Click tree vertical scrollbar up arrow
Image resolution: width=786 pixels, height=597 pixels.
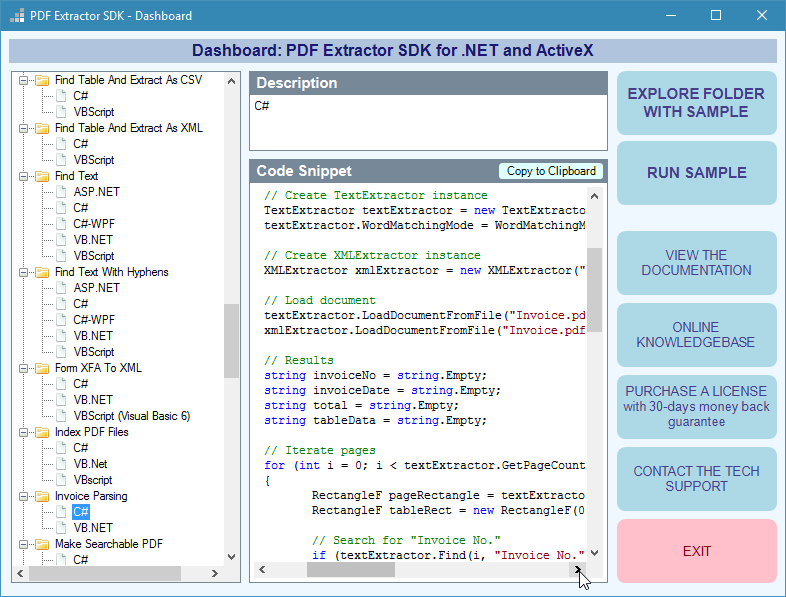tap(231, 81)
